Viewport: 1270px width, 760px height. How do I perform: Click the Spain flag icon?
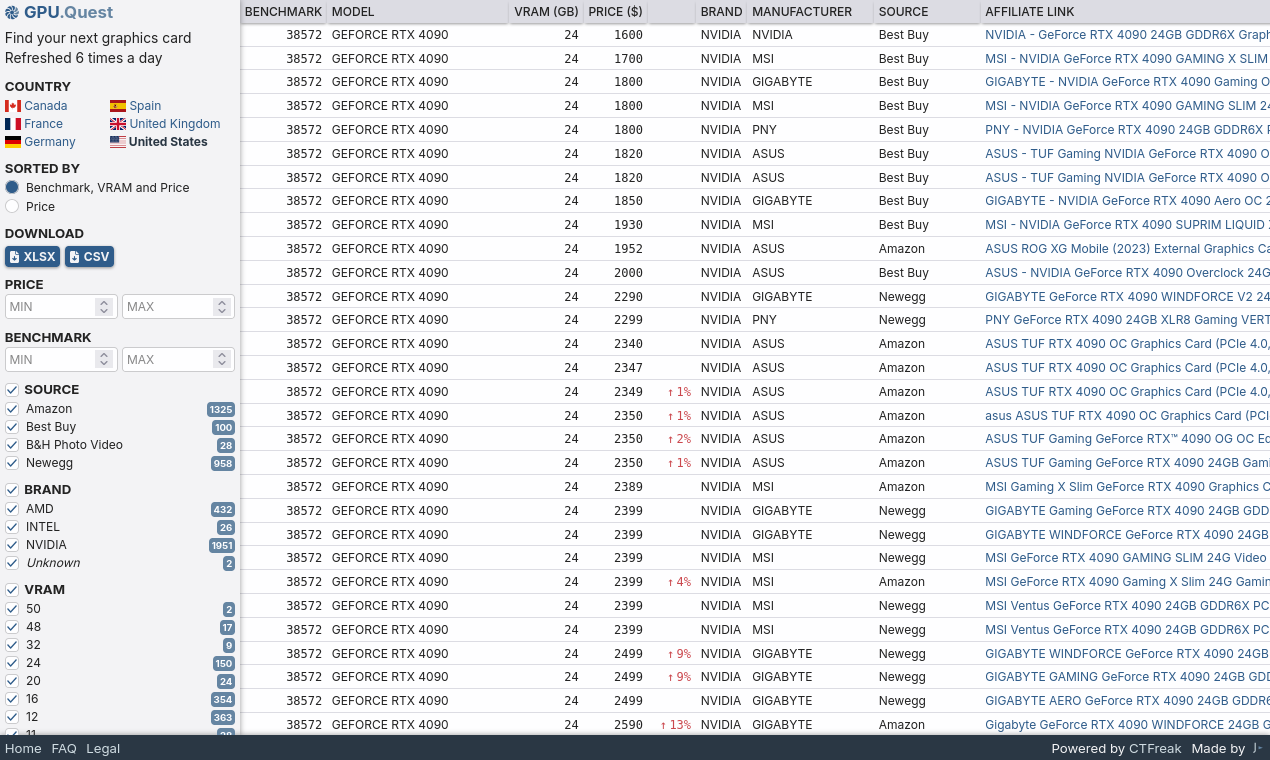[x=118, y=106]
